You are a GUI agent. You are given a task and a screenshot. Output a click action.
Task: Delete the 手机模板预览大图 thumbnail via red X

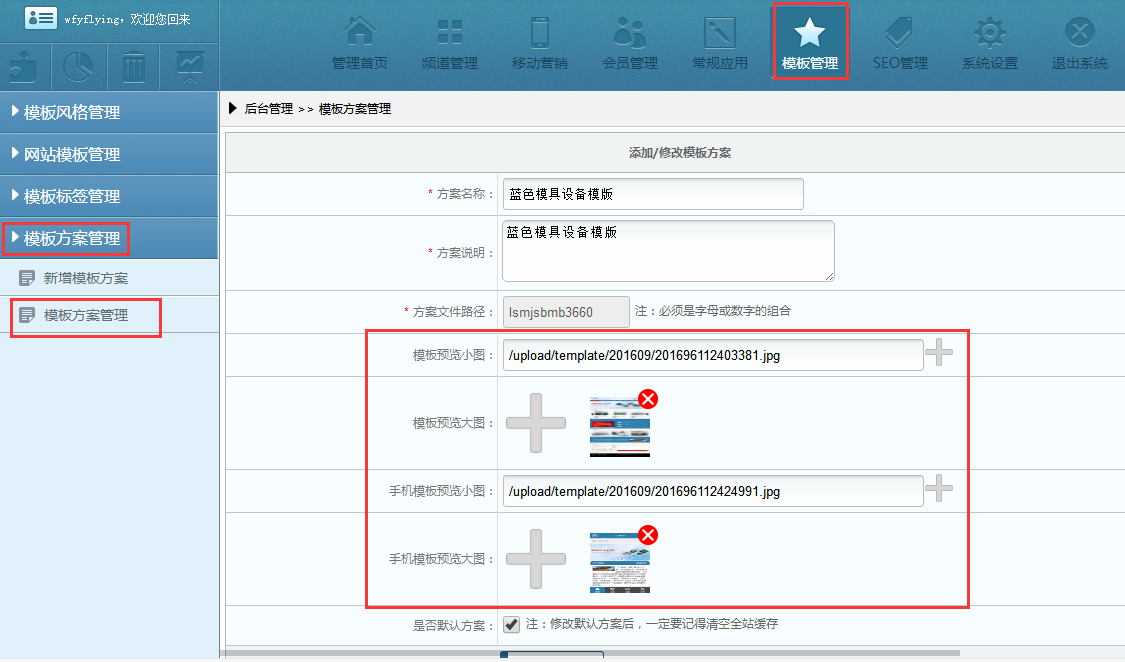point(648,536)
